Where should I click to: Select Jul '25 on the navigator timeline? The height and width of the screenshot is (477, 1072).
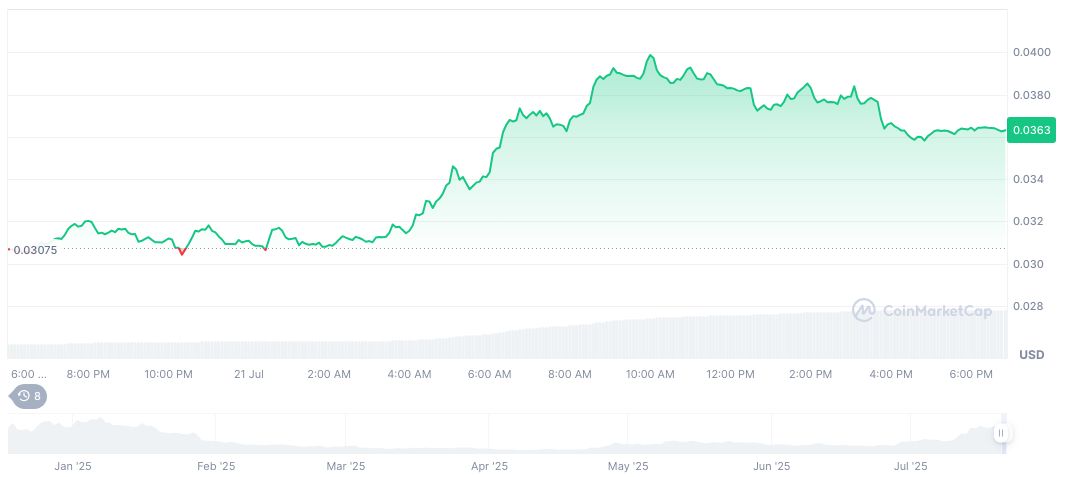[x=910, y=466]
